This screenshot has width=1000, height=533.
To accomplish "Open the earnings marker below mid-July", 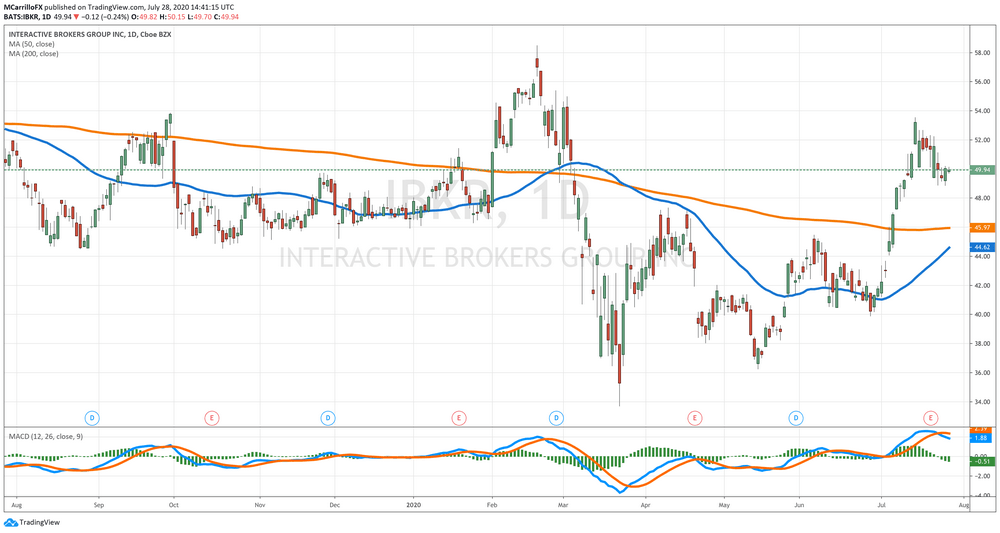I will (931, 418).
